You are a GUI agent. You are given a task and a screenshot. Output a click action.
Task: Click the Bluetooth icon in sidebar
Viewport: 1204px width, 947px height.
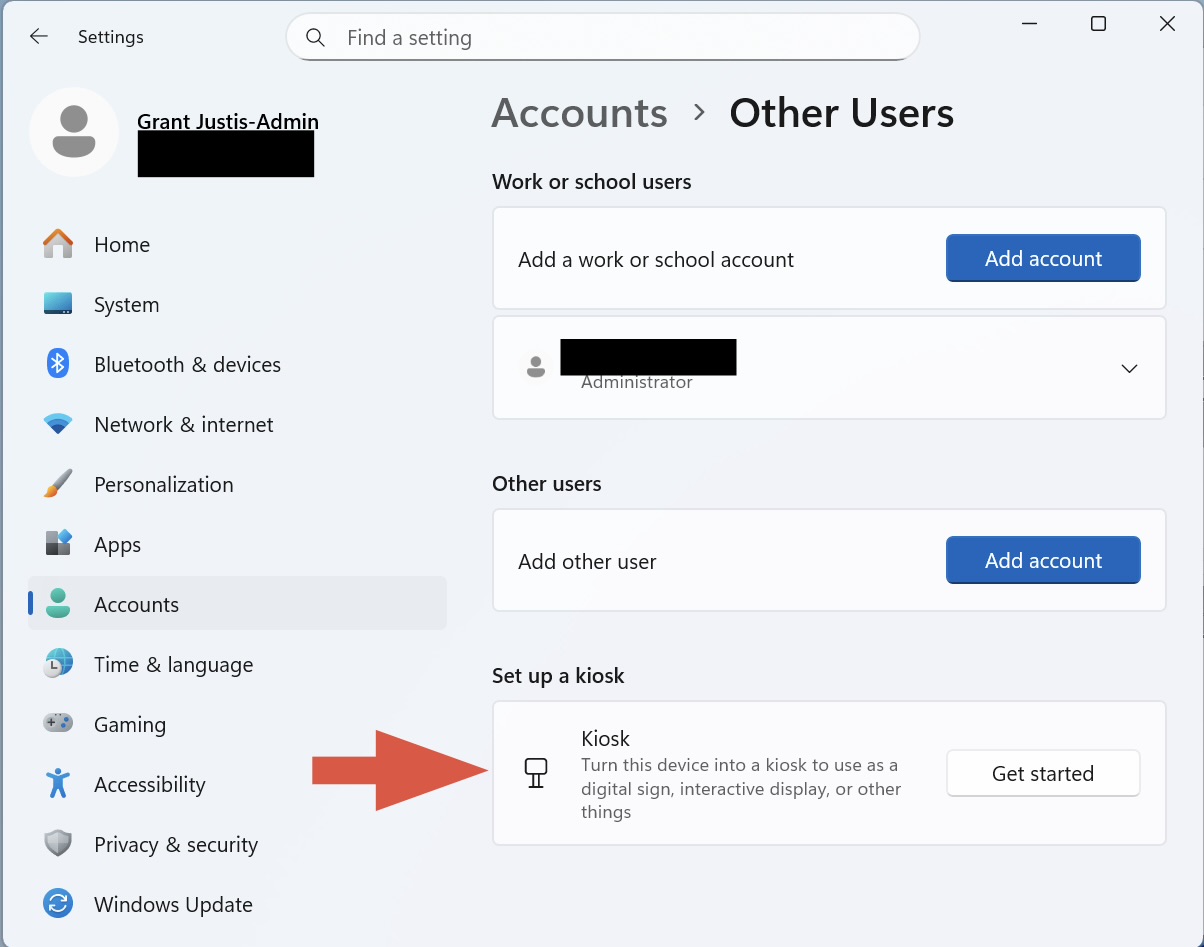tap(58, 364)
